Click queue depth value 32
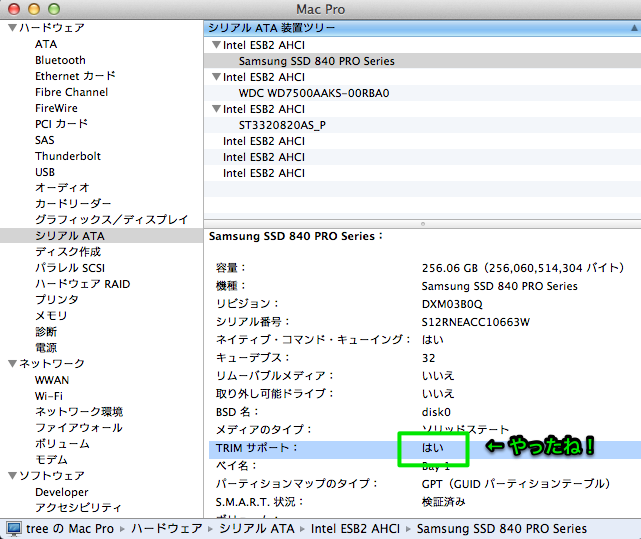The width and height of the screenshot is (641, 539). [428, 358]
